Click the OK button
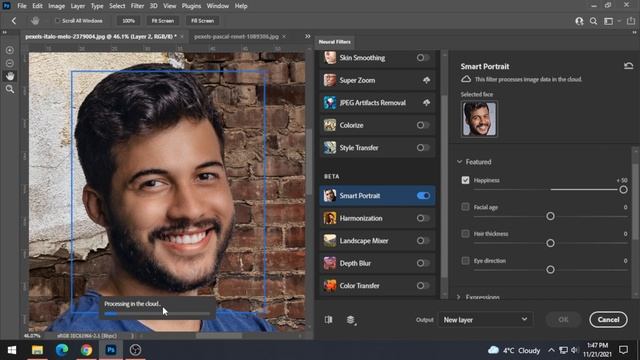Screen dimensions: 640x360 click(563, 320)
